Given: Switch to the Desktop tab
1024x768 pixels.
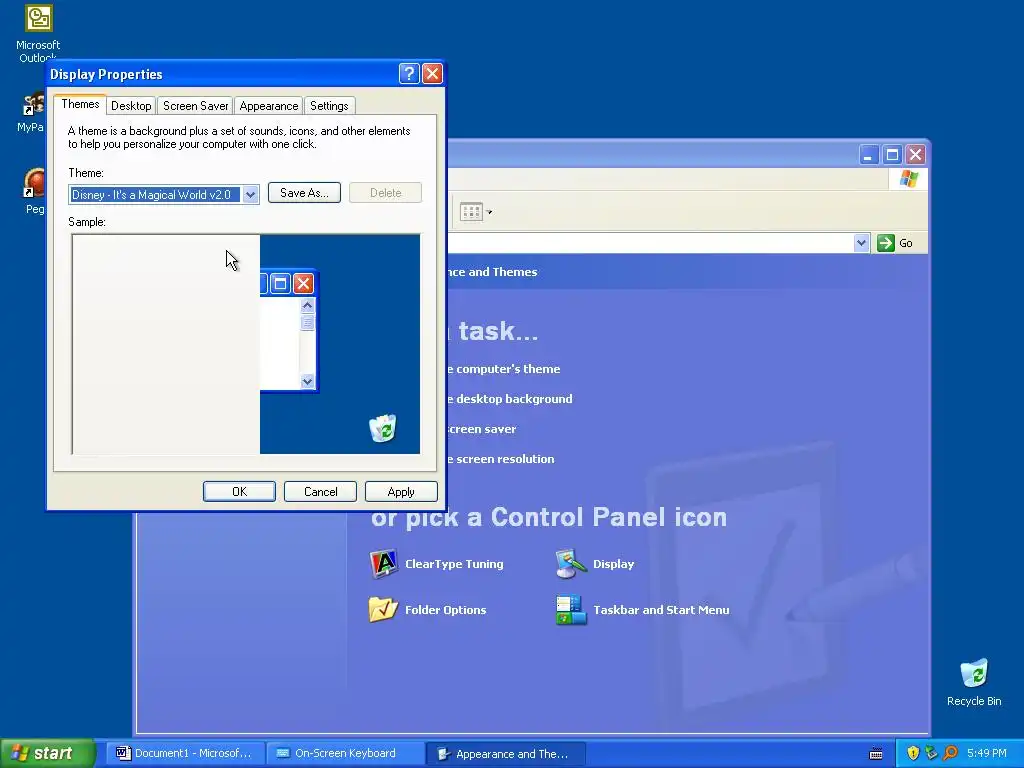Looking at the screenshot, I should pos(131,106).
